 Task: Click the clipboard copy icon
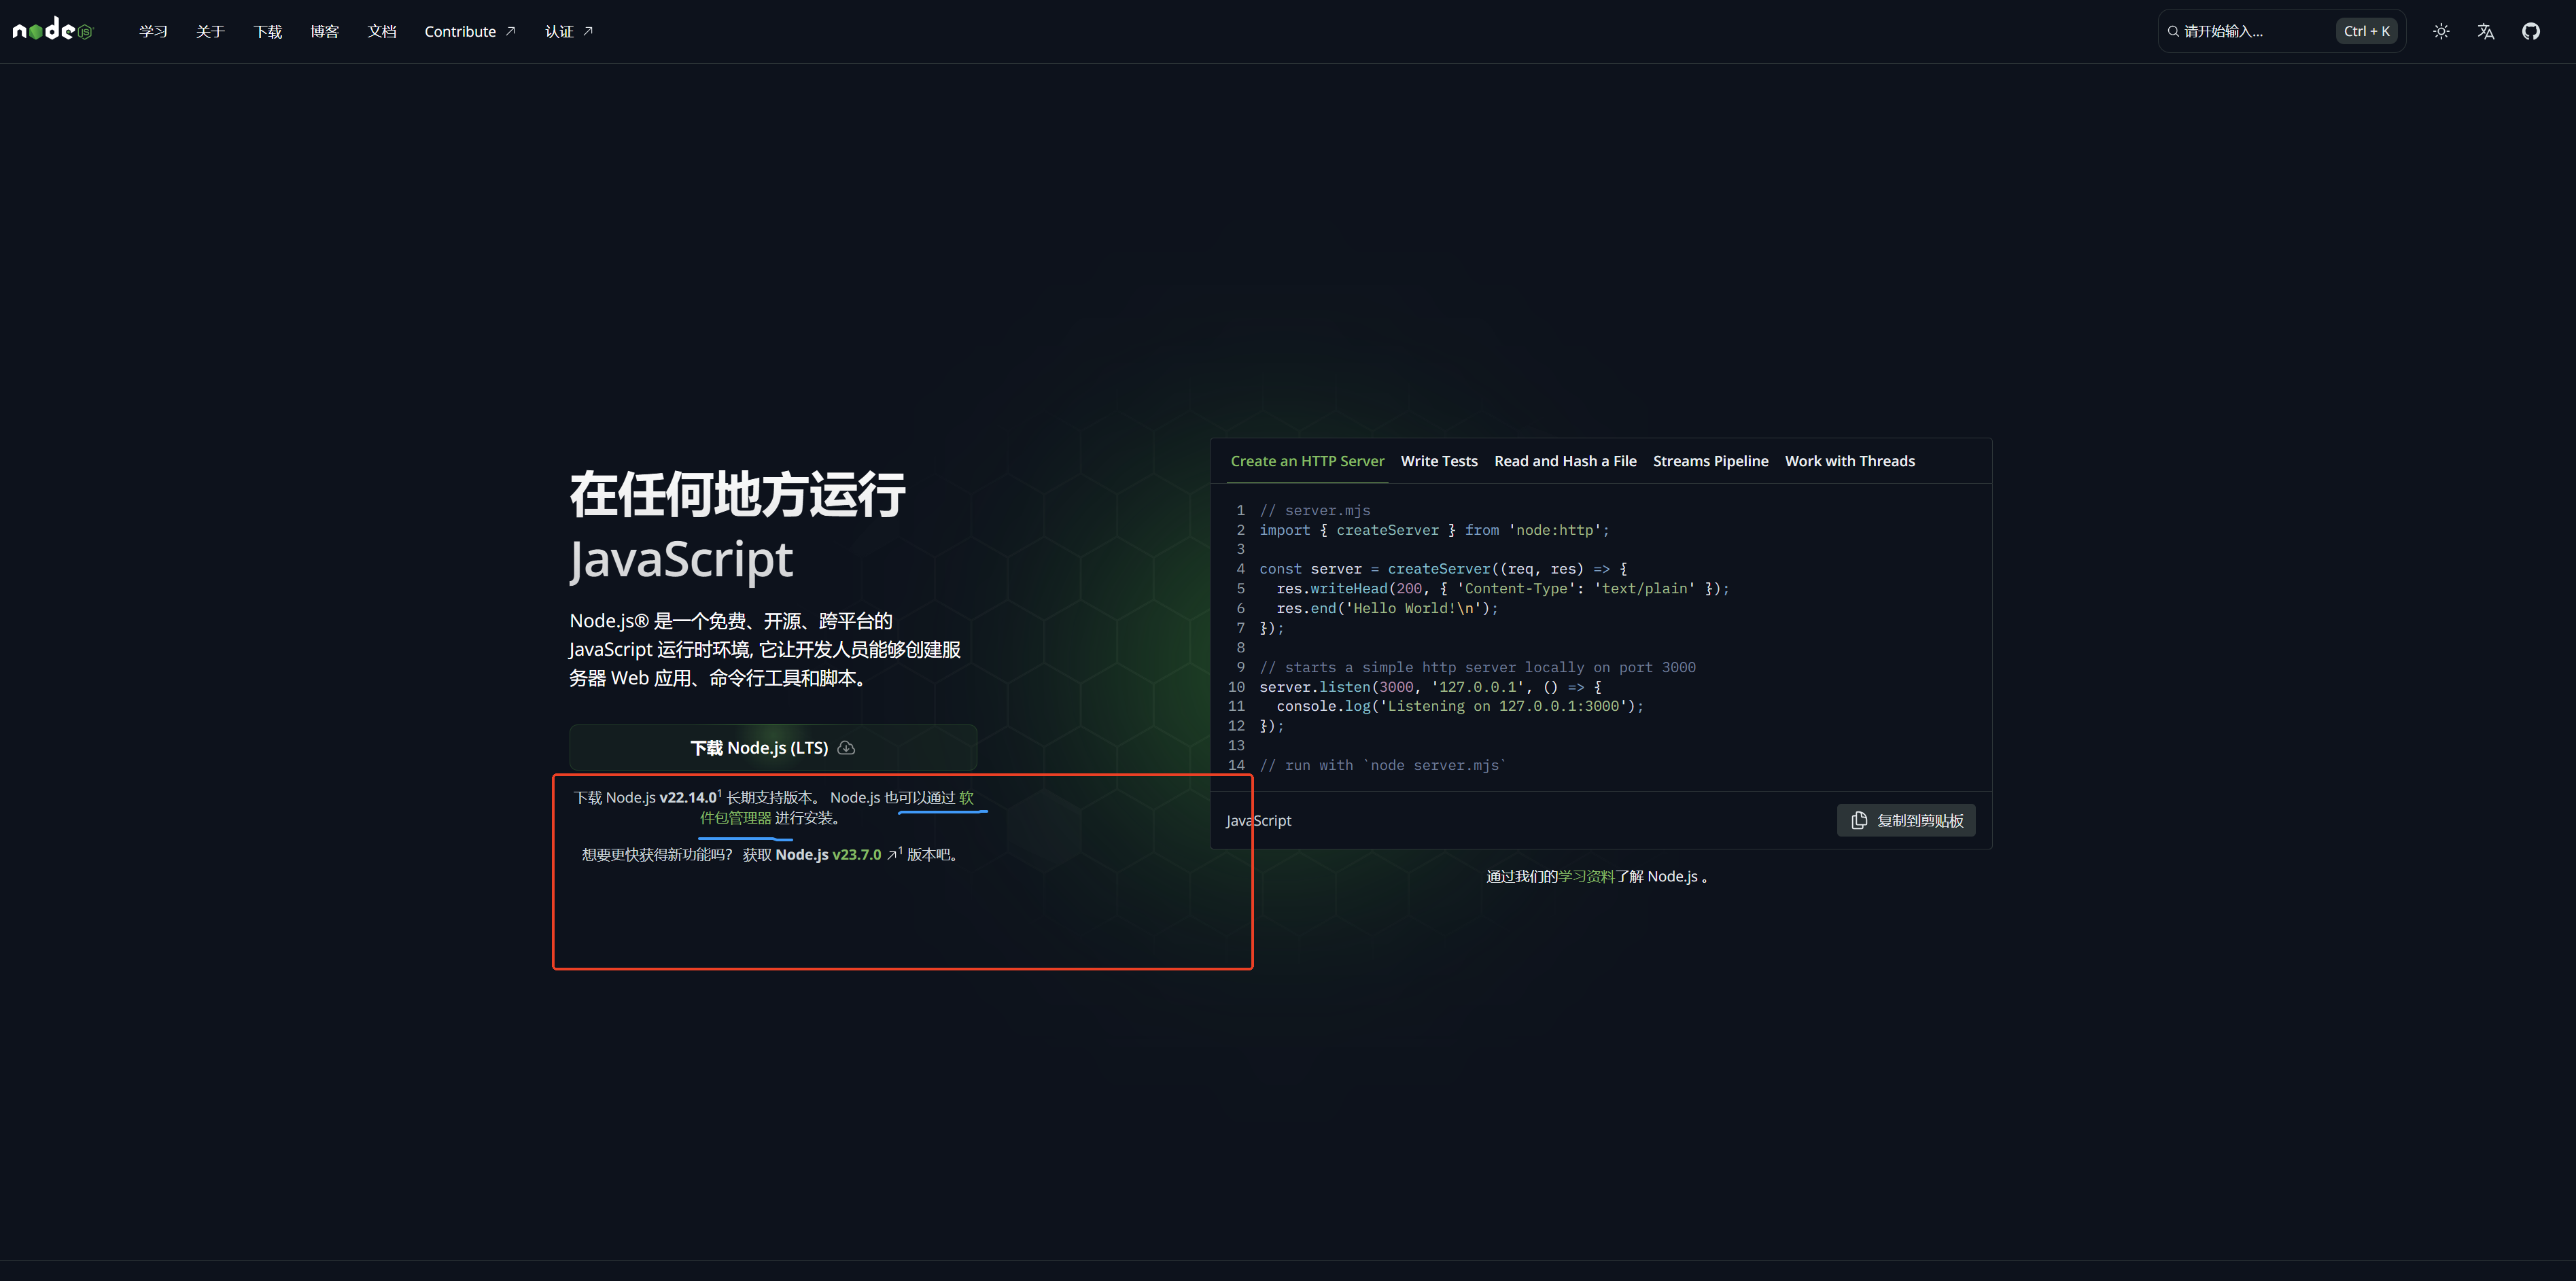(1859, 820)
